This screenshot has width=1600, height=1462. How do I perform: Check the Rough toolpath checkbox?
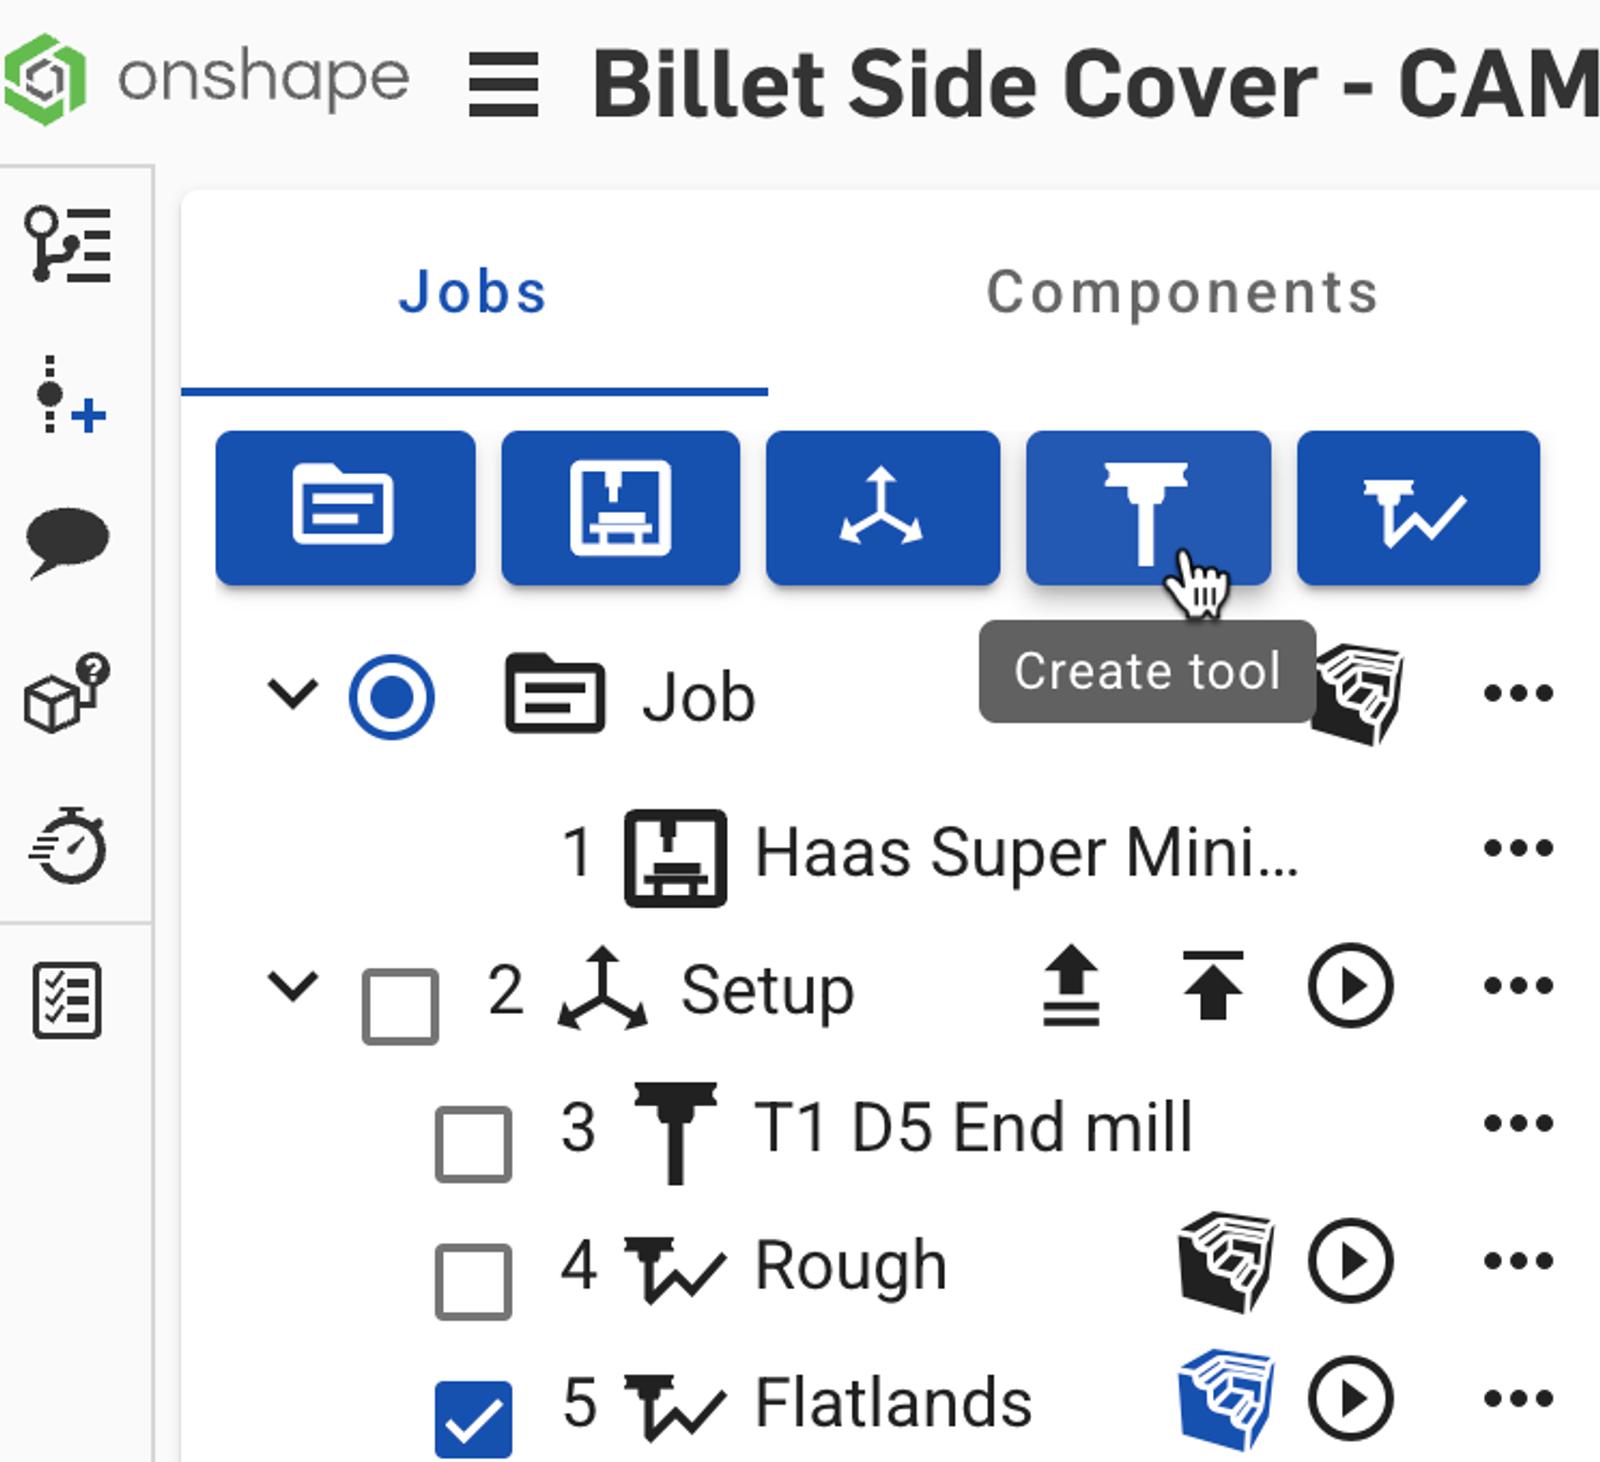[473, 1281]
